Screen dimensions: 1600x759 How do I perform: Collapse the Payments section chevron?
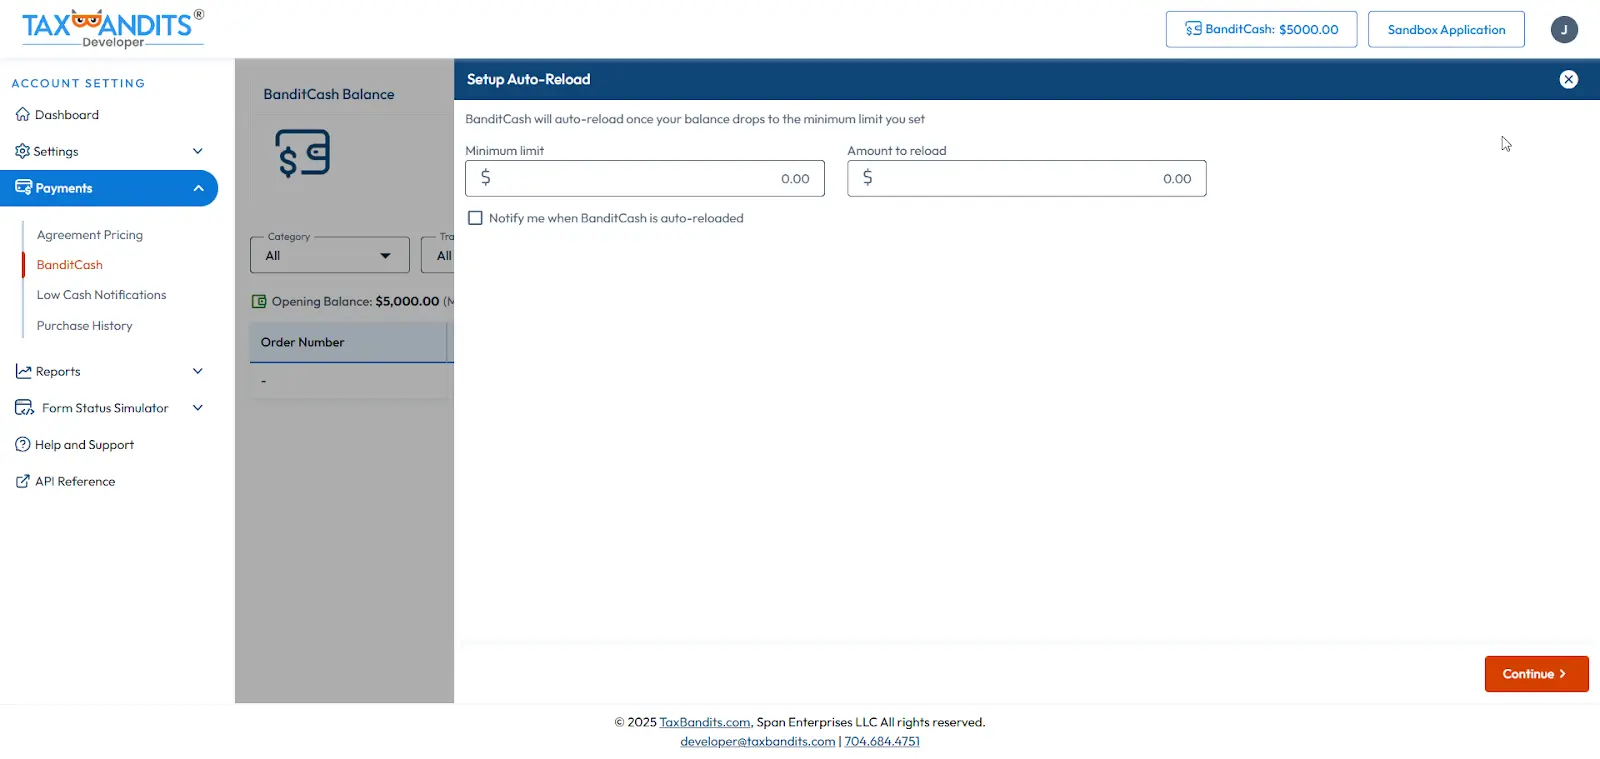coord(198,188)
